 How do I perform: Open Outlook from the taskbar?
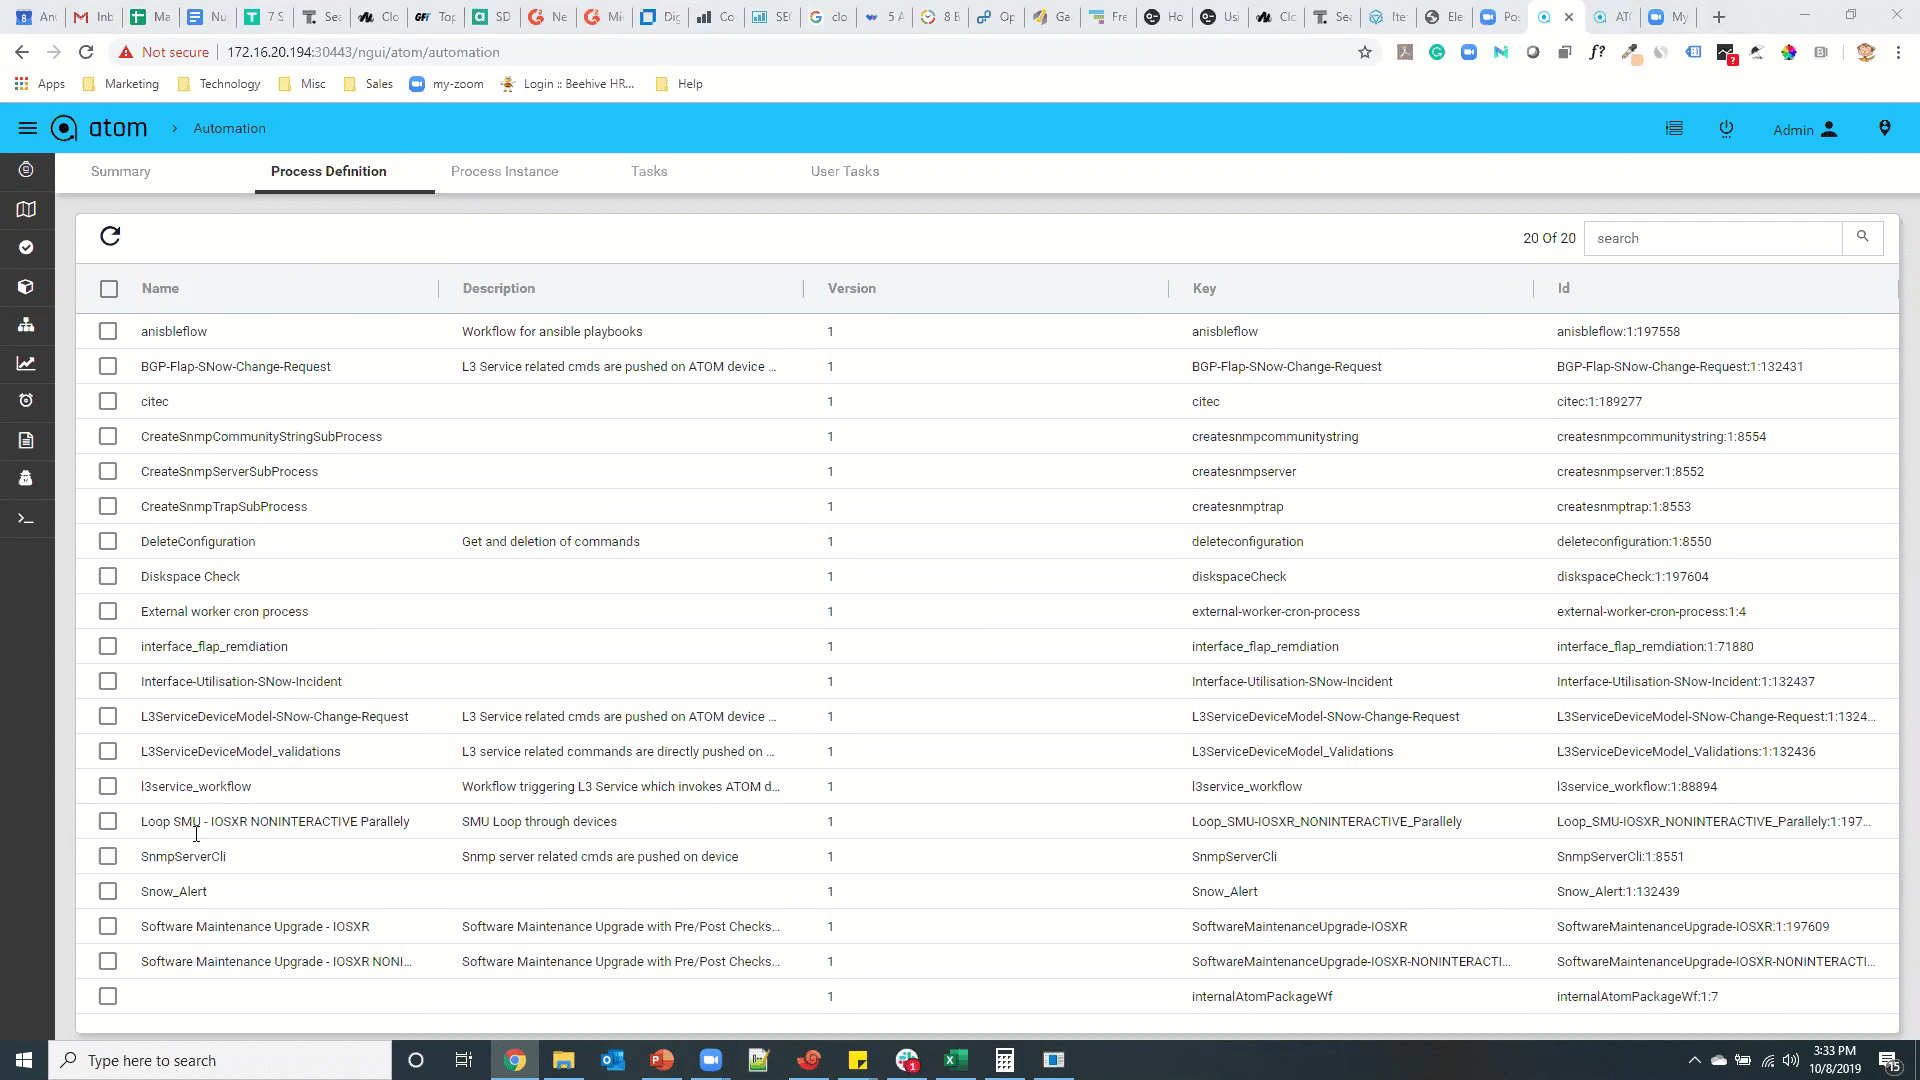612,1060
